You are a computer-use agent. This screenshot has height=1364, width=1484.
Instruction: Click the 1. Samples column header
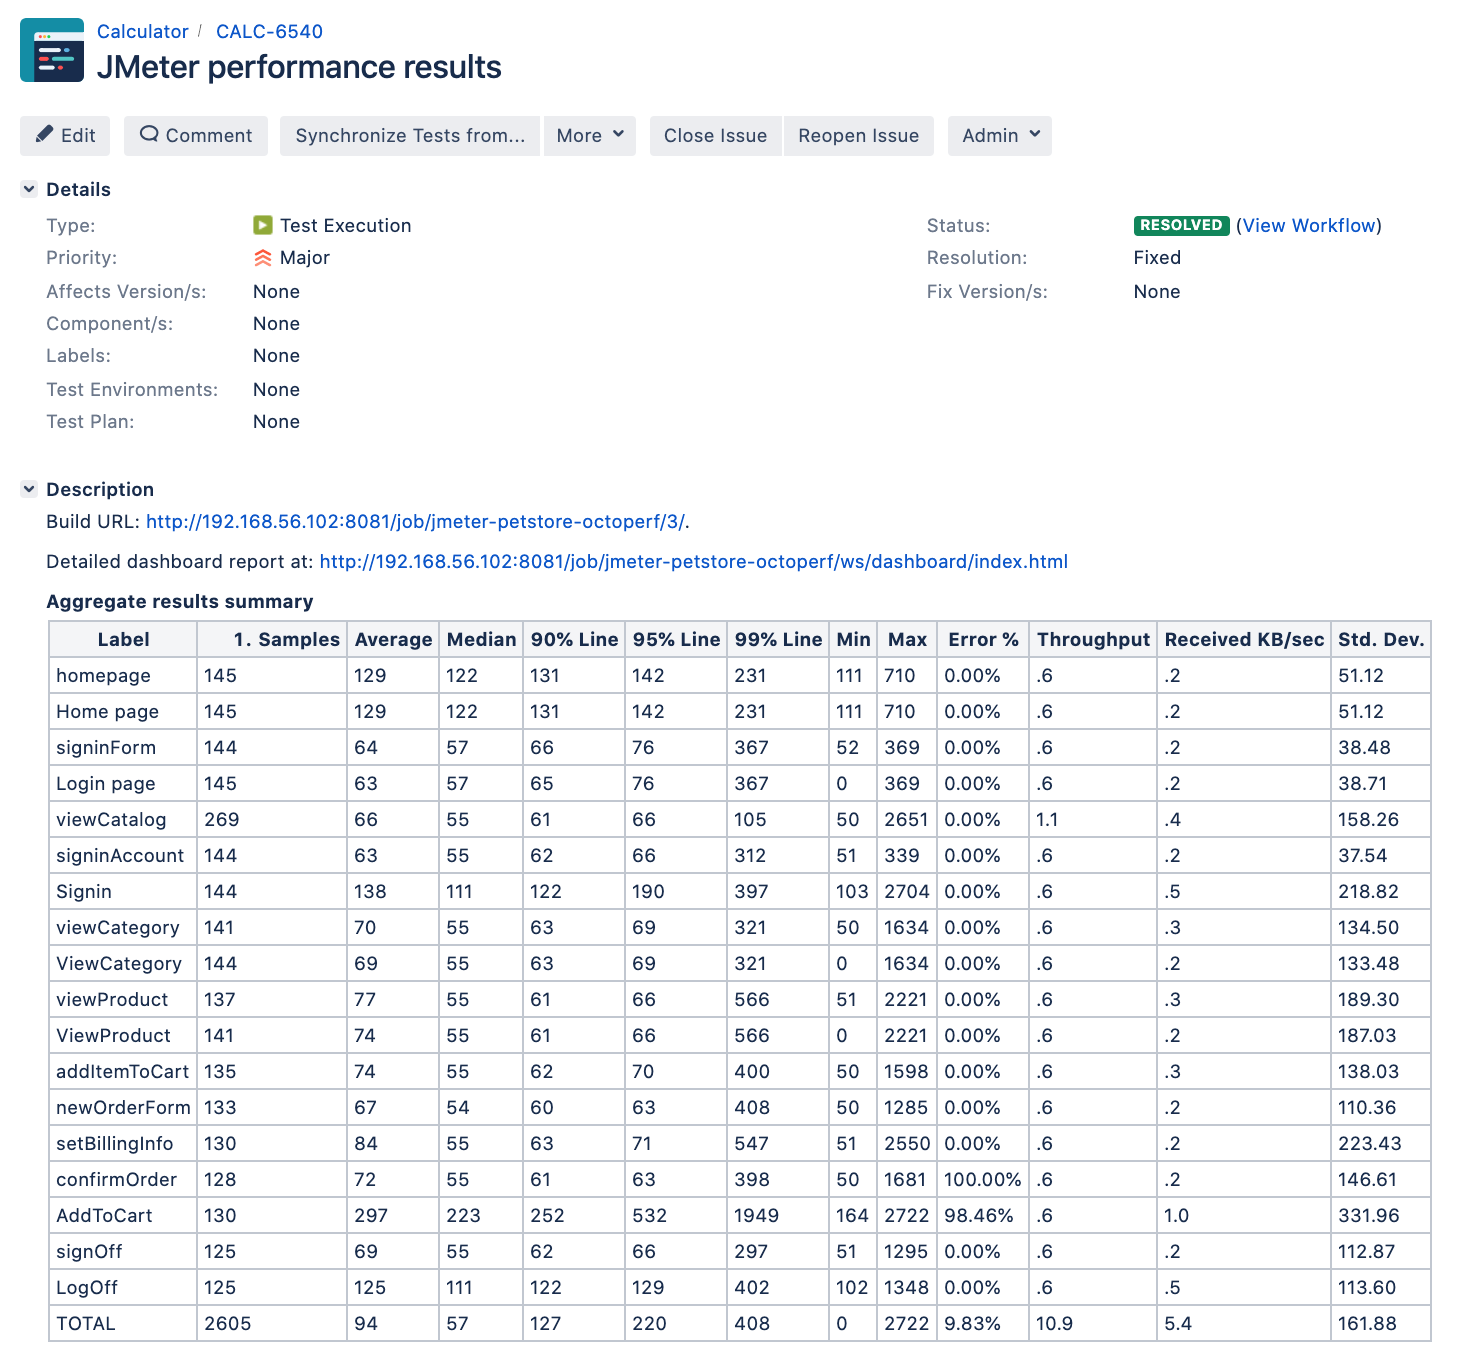(x=272, y=640)
